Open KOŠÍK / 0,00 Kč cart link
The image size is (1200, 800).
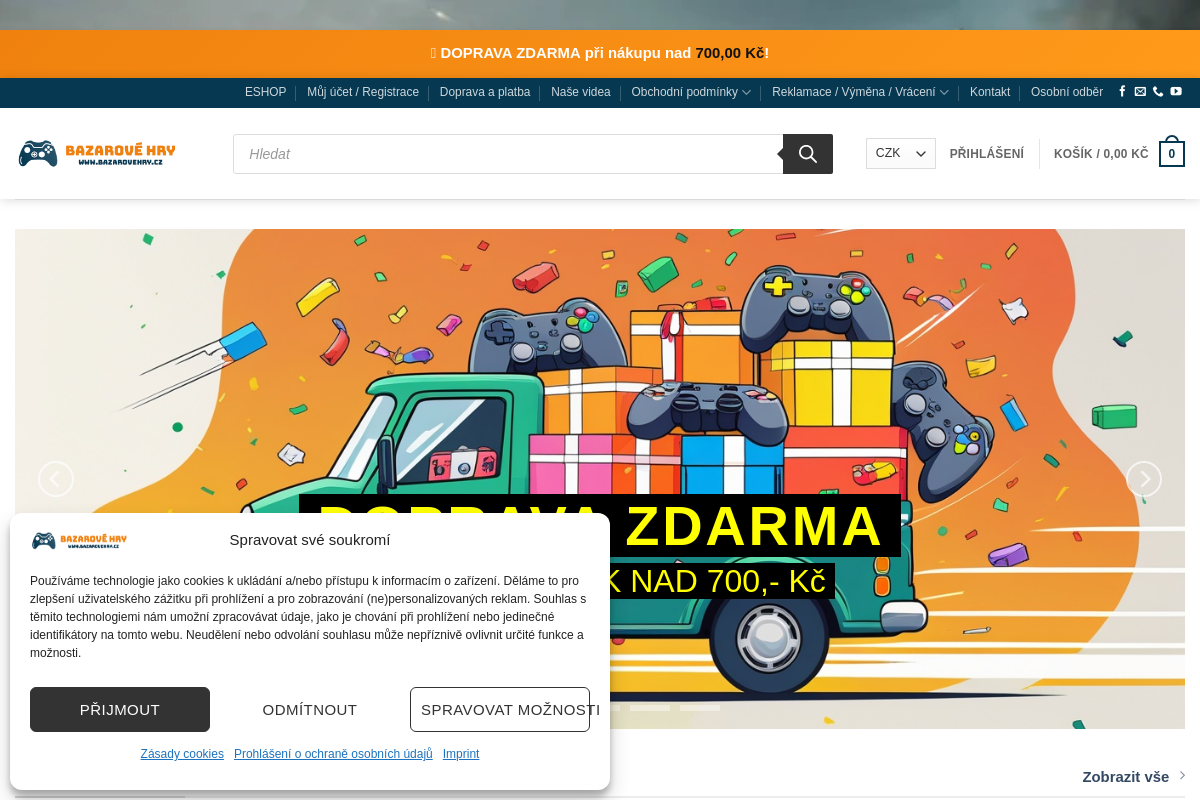[x=1101, y=154]
